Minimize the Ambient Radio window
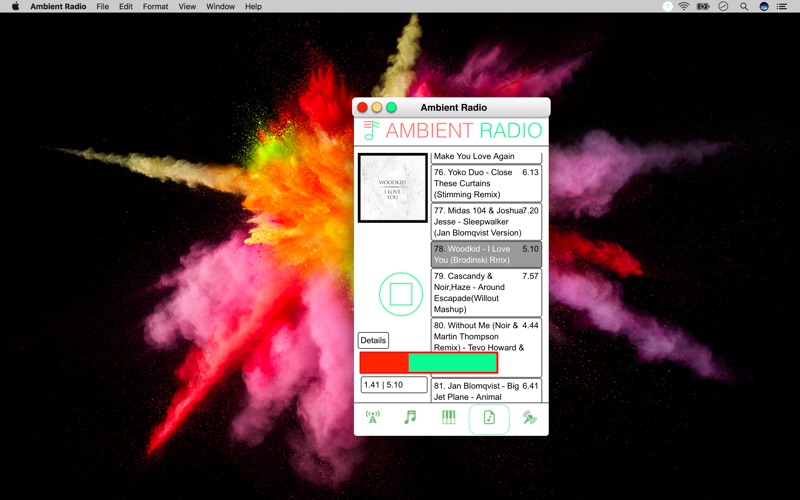The height and width of the screenshot is (500, 800). (377, 107)
